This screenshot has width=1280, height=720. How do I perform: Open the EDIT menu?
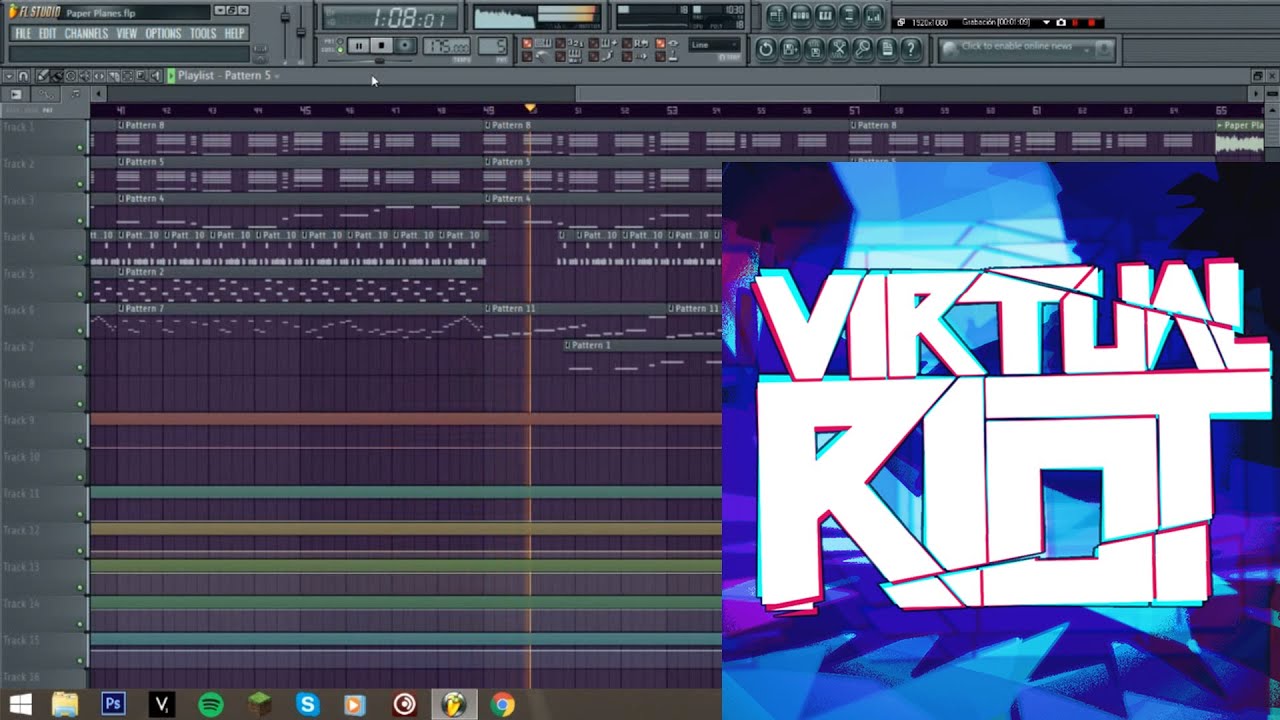pos(48,33)
